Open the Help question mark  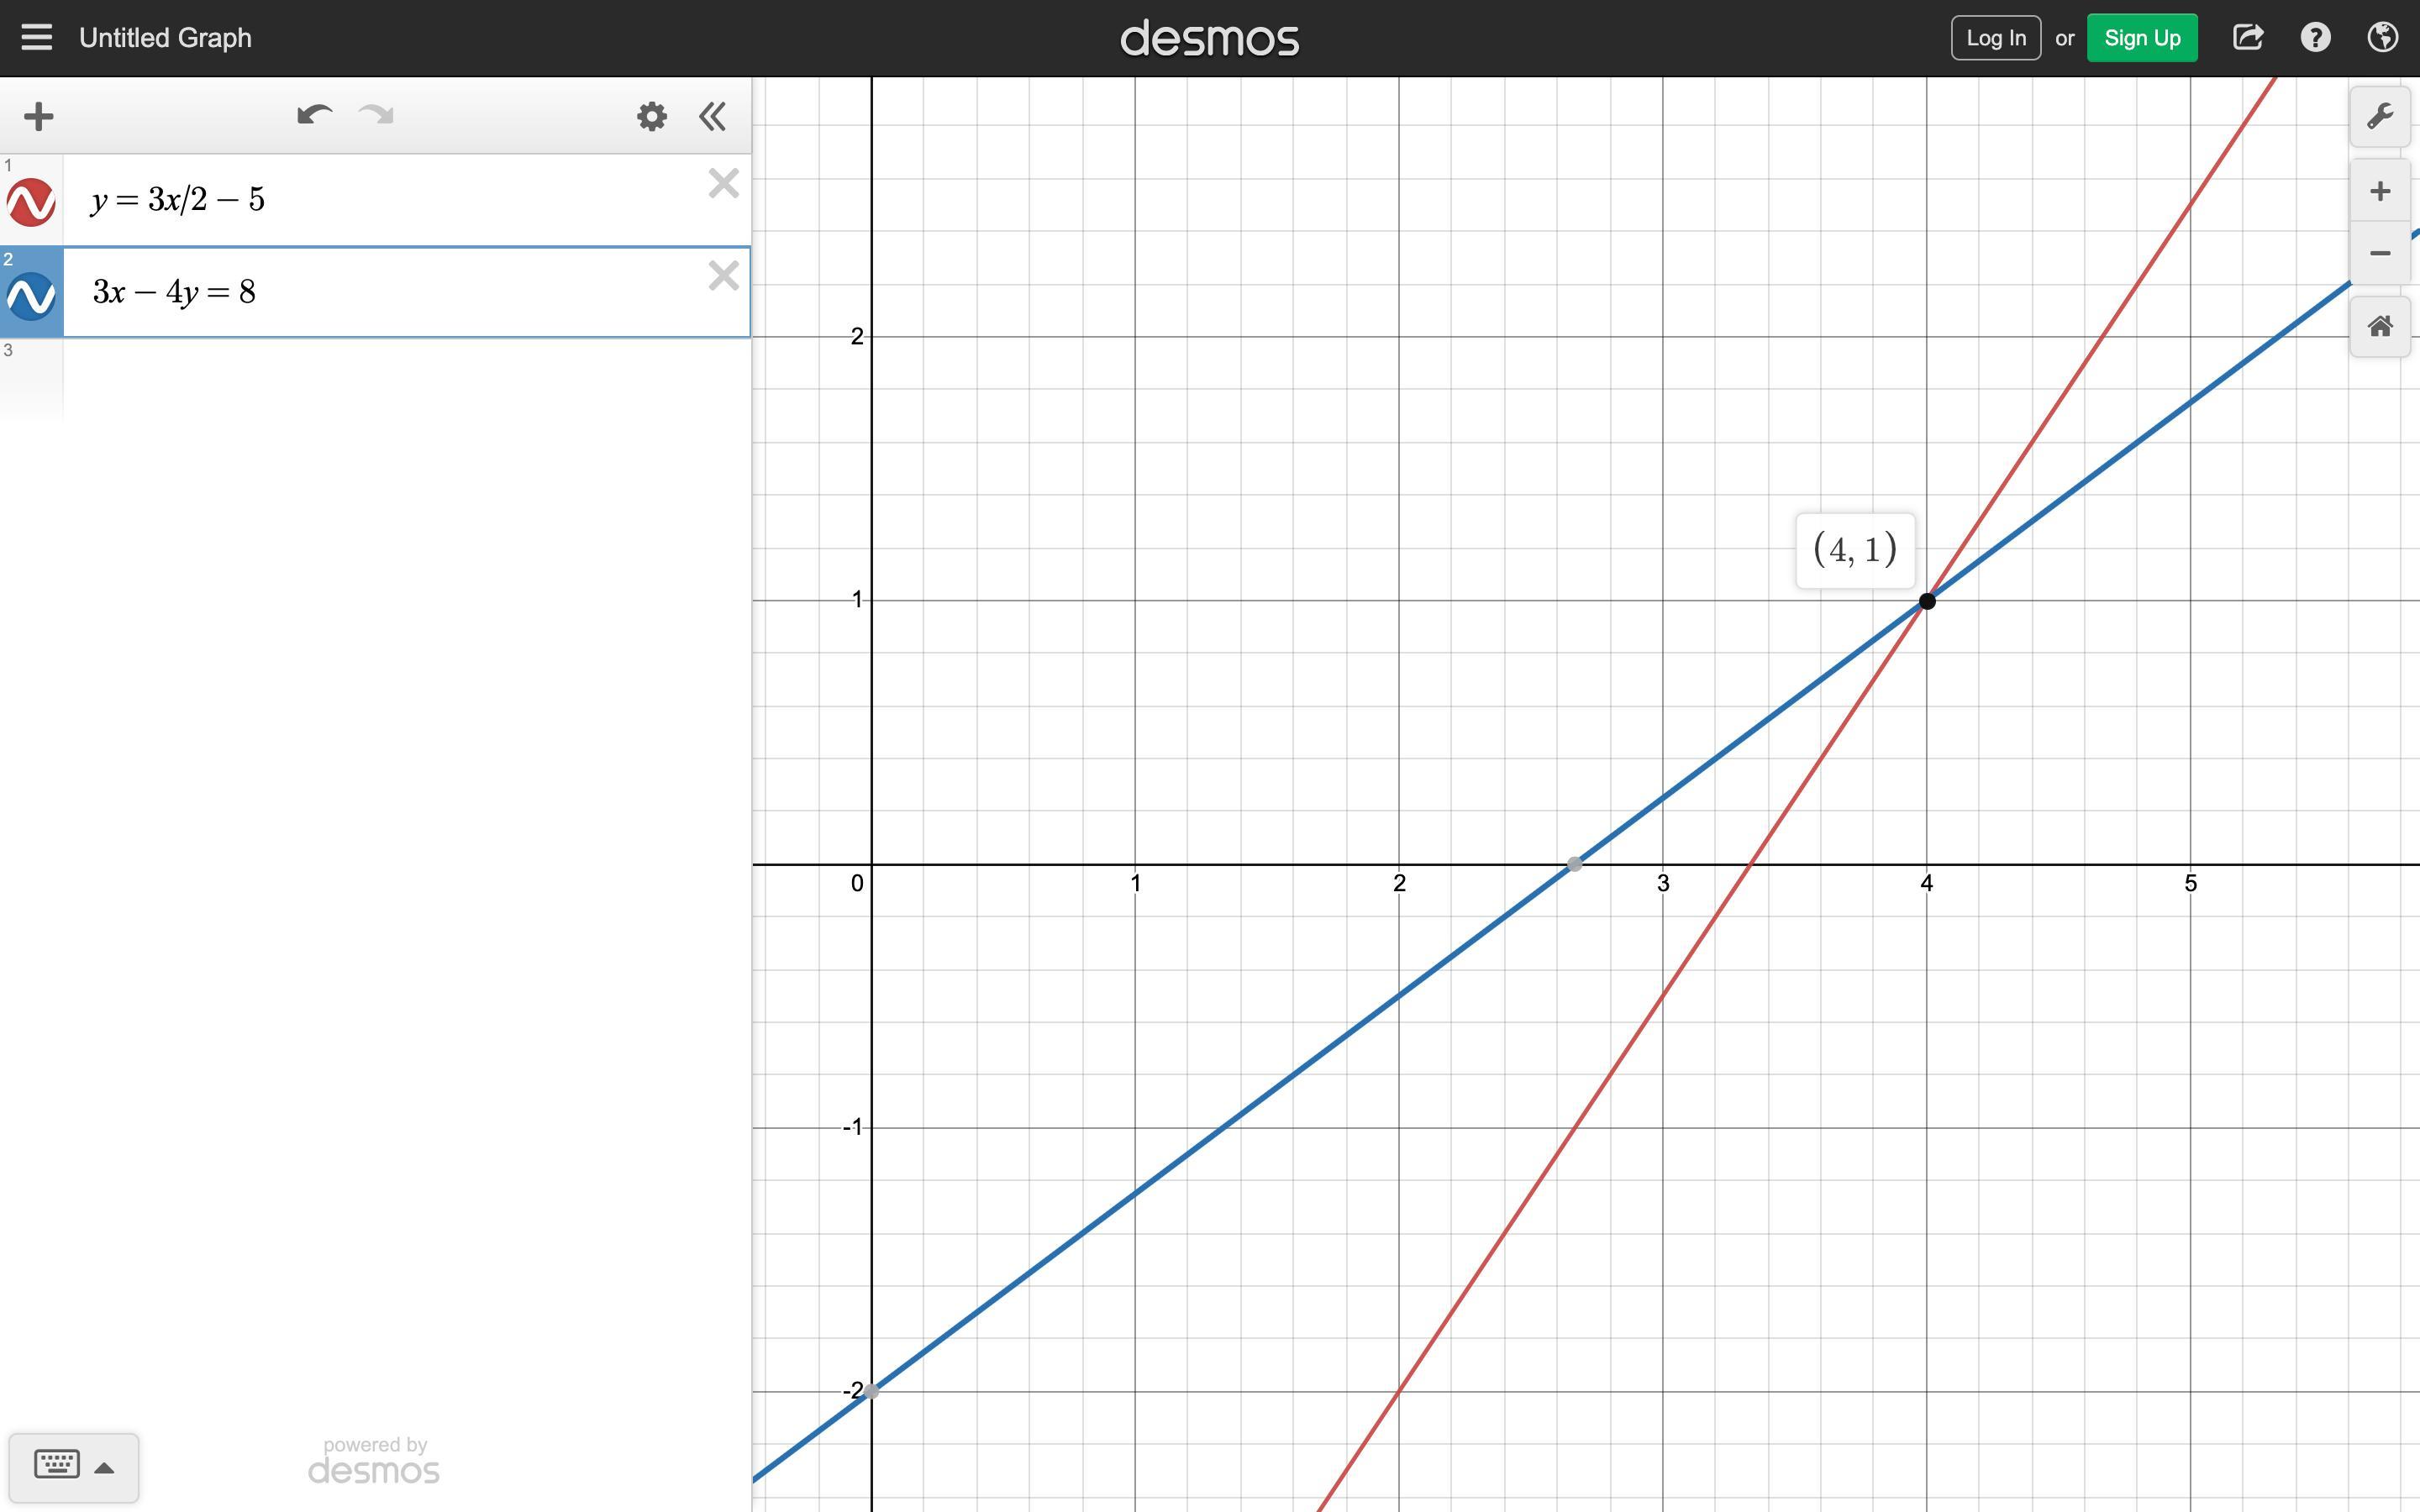2315,38
